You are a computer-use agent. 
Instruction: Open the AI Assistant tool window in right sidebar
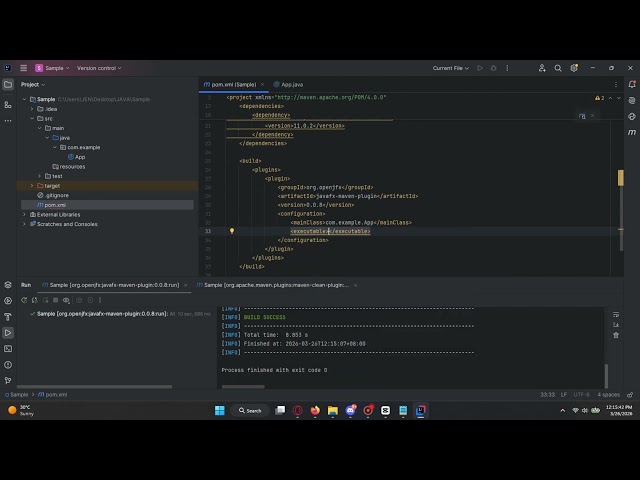(x=632, y=100)
